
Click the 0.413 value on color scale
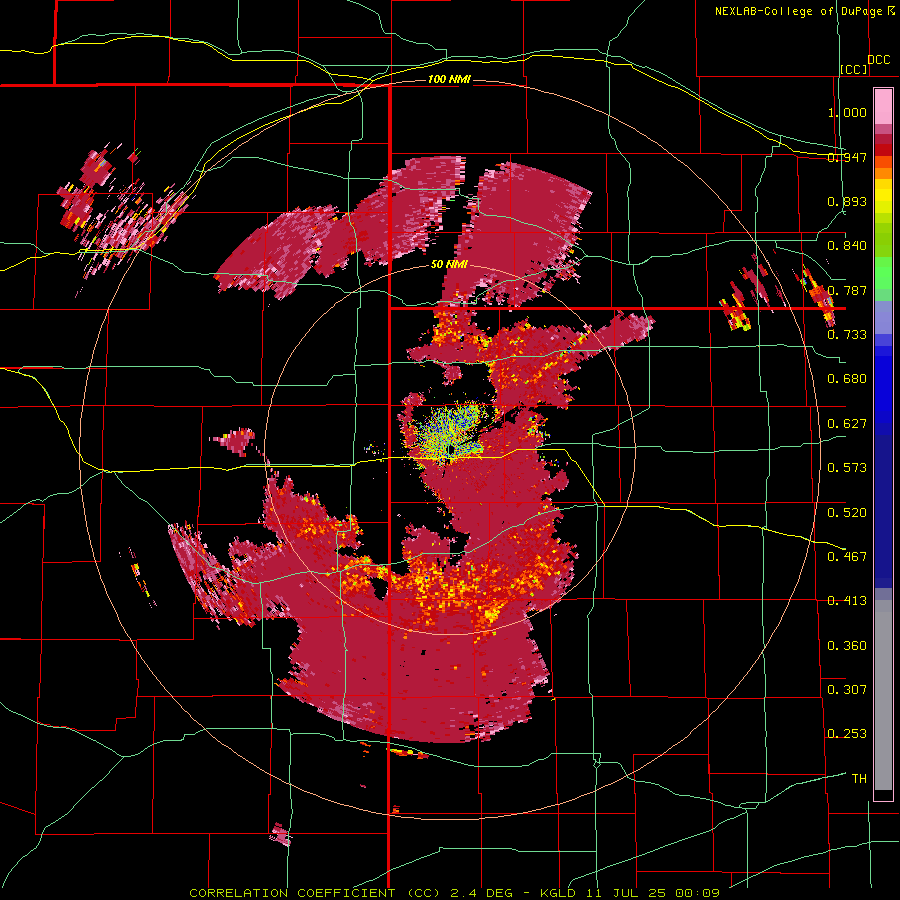coord(847,601)
